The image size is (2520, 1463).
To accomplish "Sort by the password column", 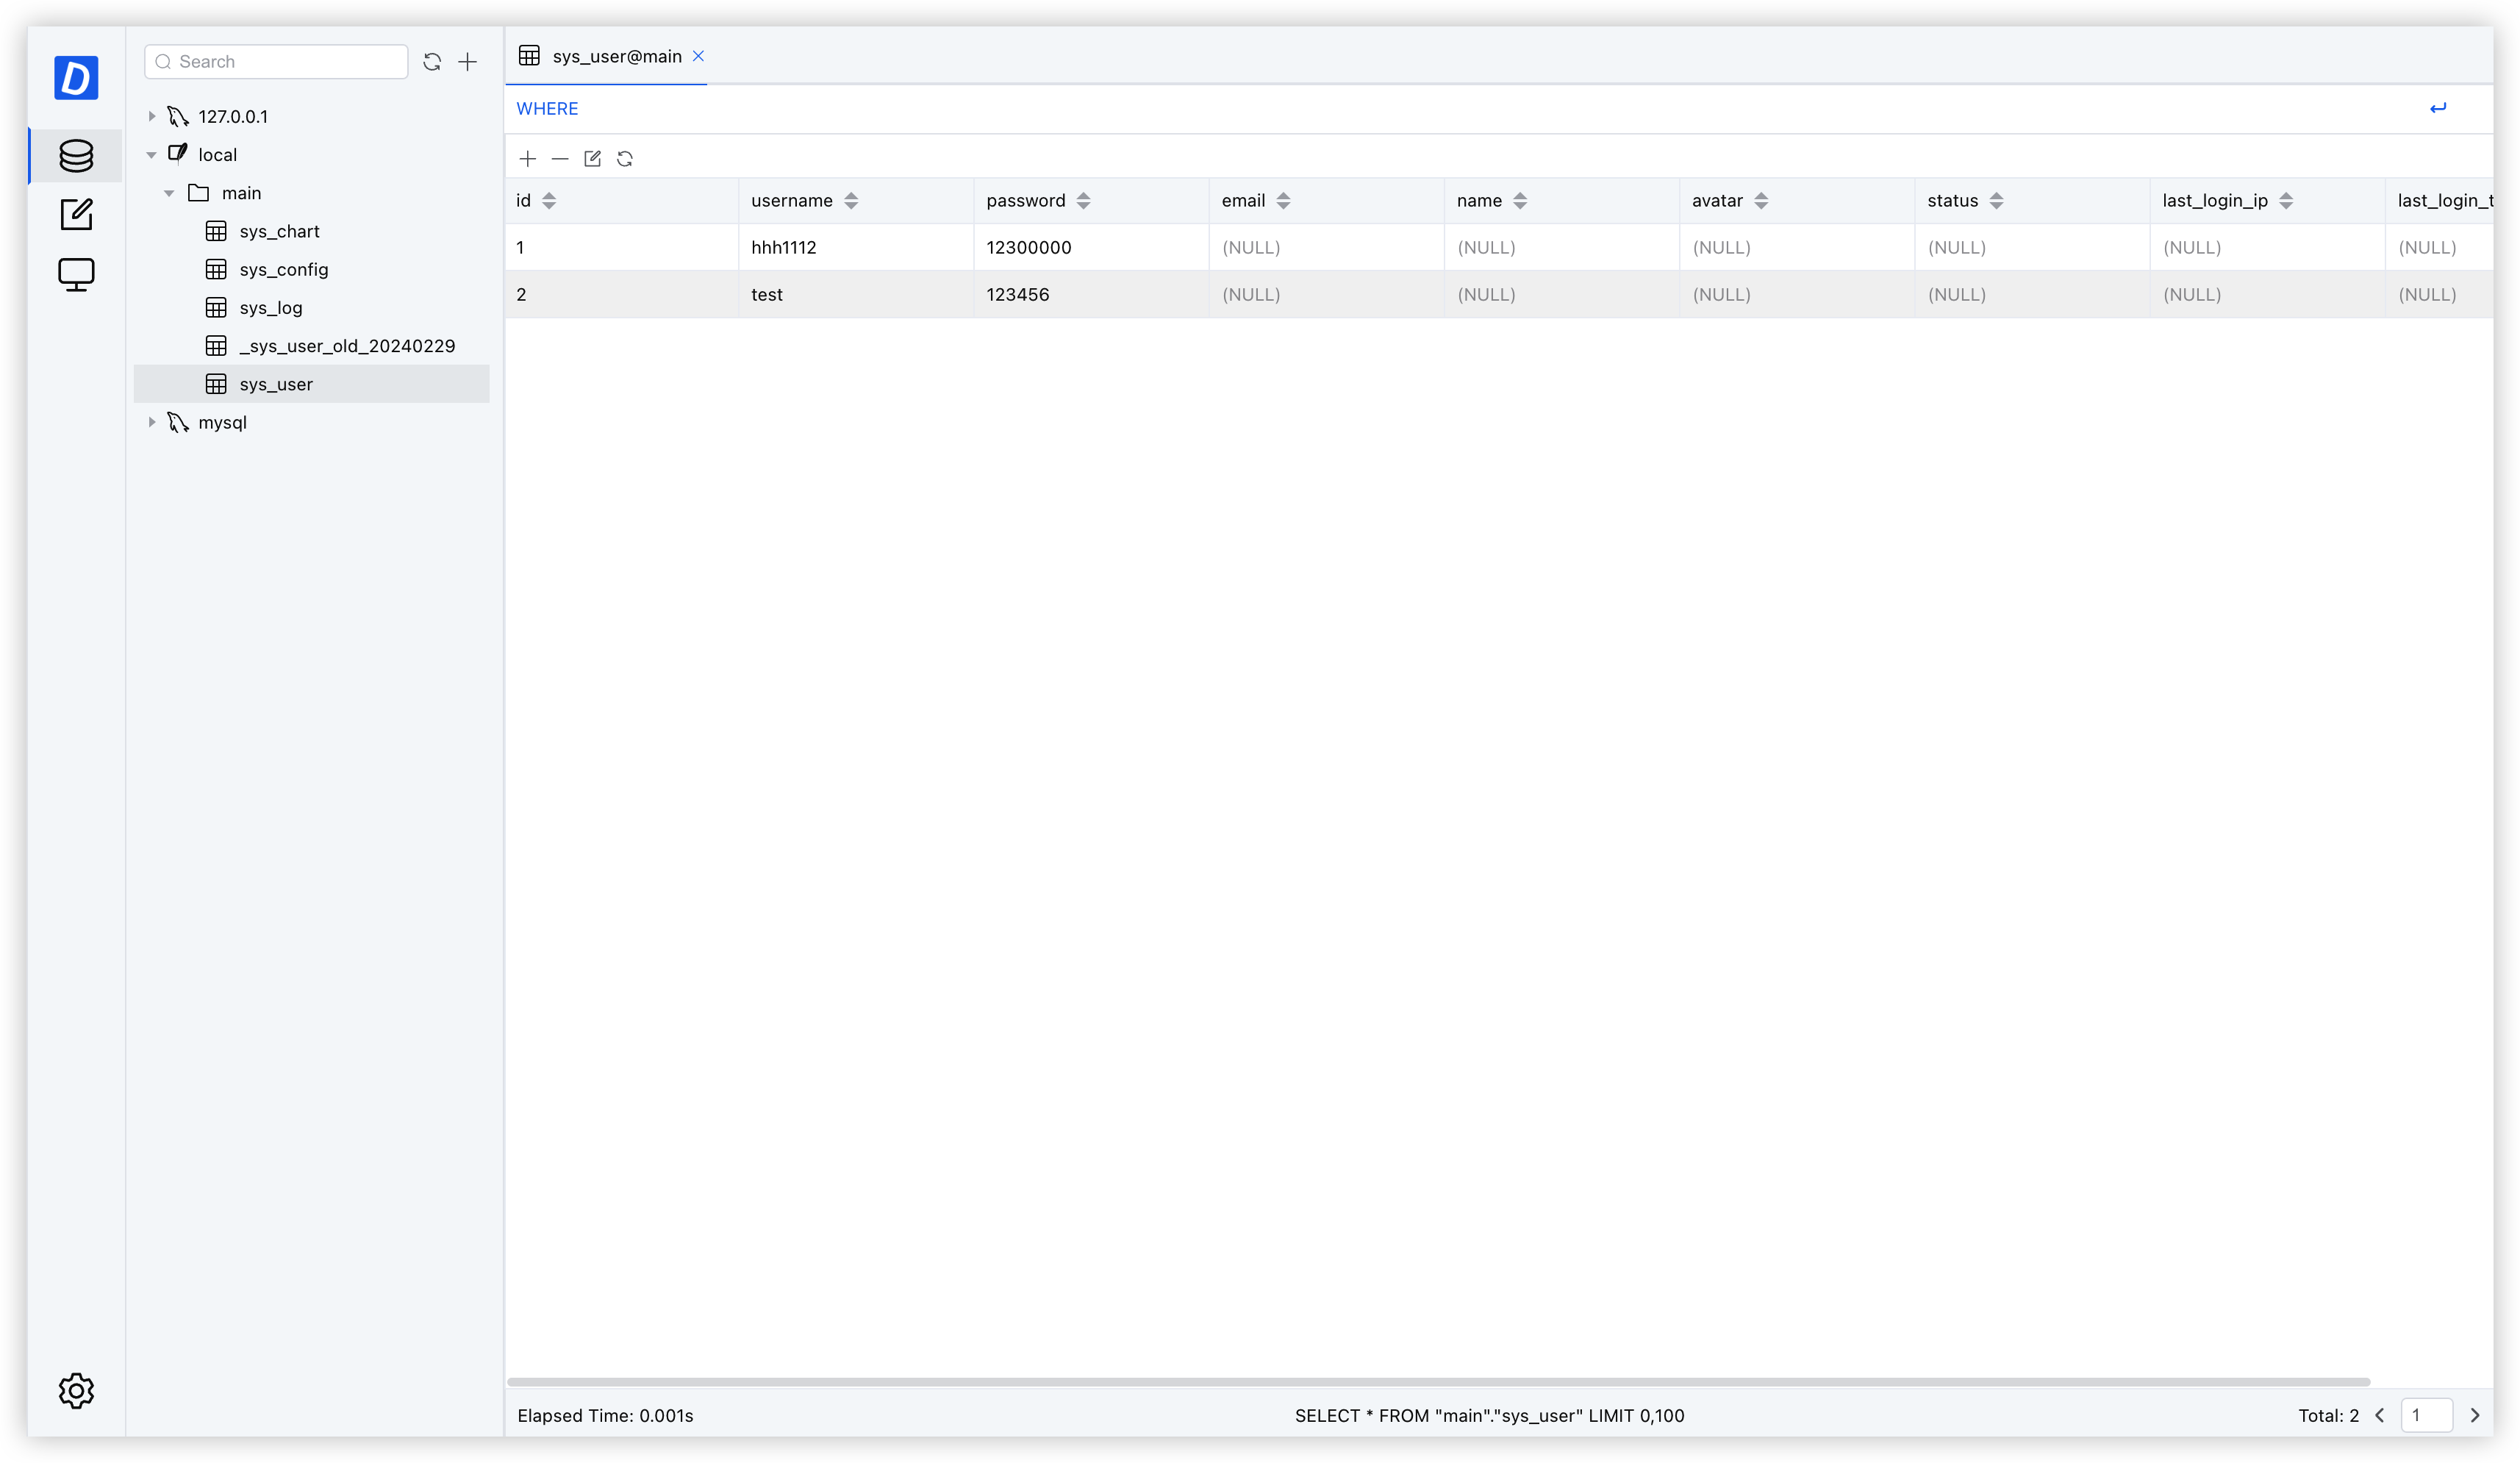I will coord(1083,201).
